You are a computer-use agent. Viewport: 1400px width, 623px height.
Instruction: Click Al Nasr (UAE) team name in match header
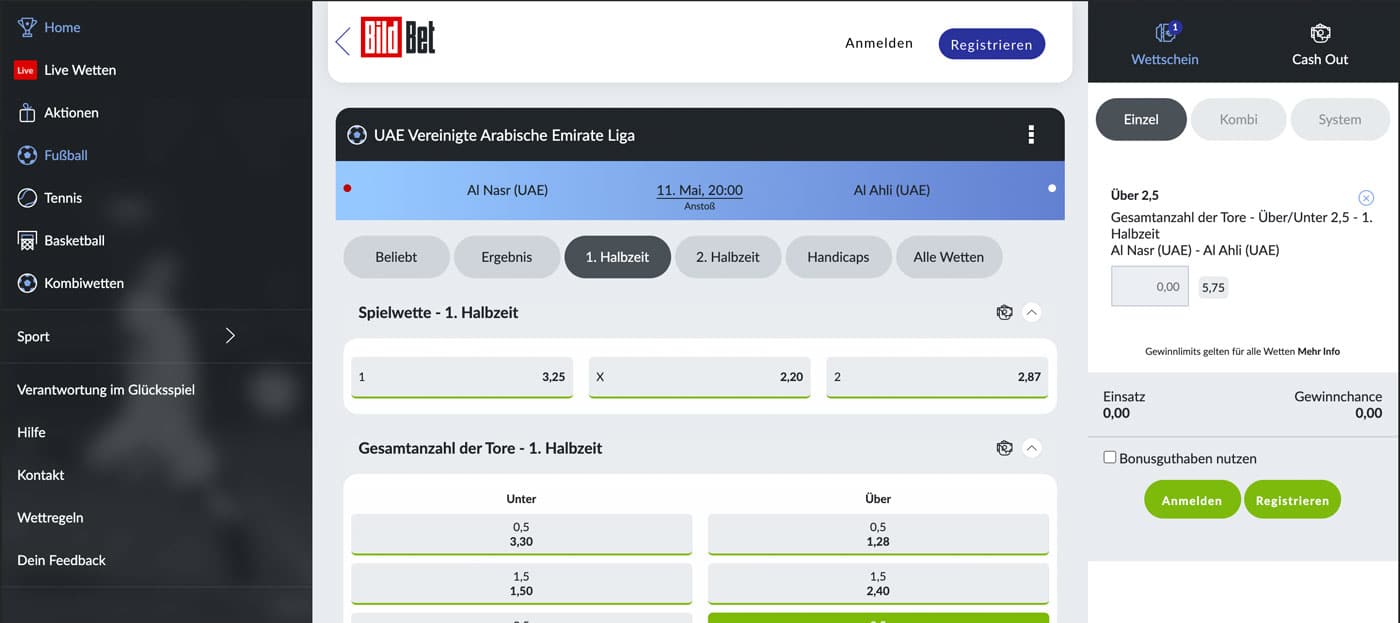point(507,190)
